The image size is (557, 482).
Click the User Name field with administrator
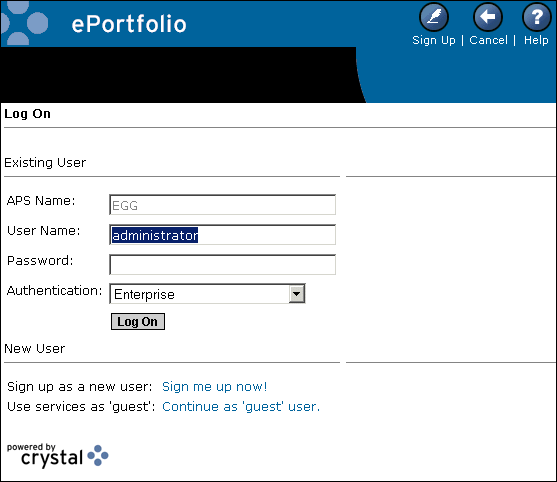pos(222,234)
